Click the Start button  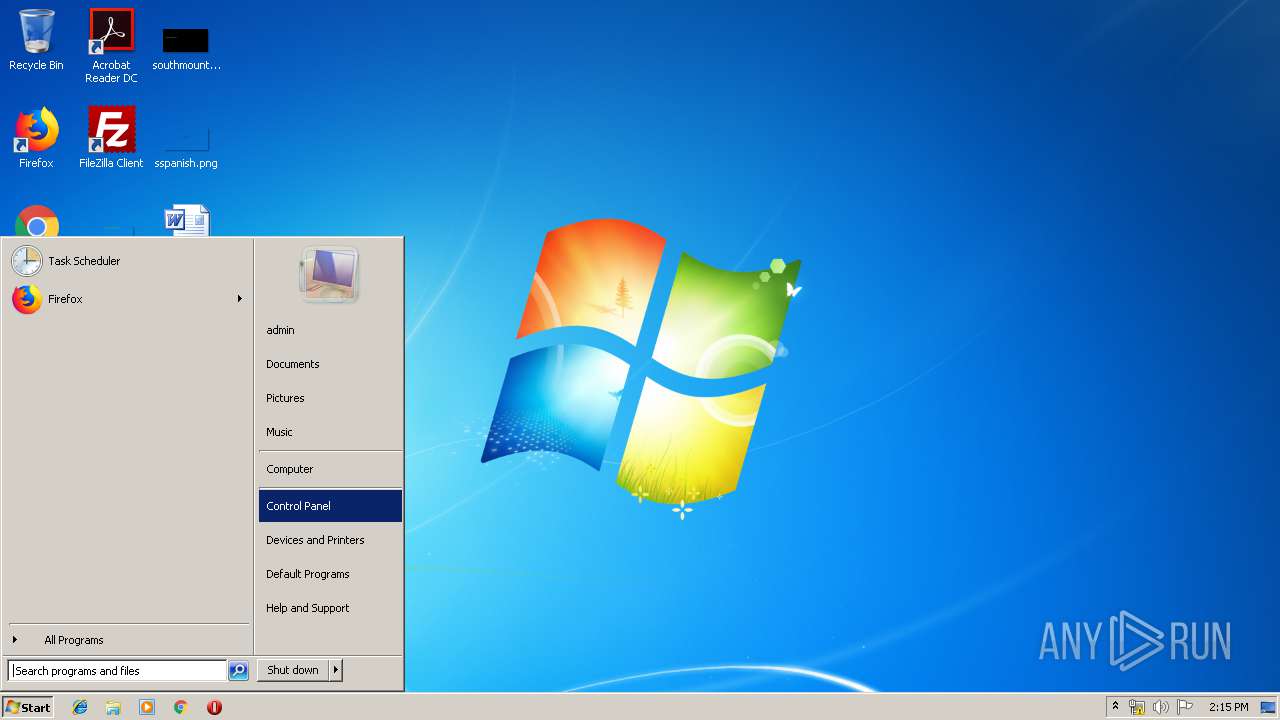coord(28,707)
